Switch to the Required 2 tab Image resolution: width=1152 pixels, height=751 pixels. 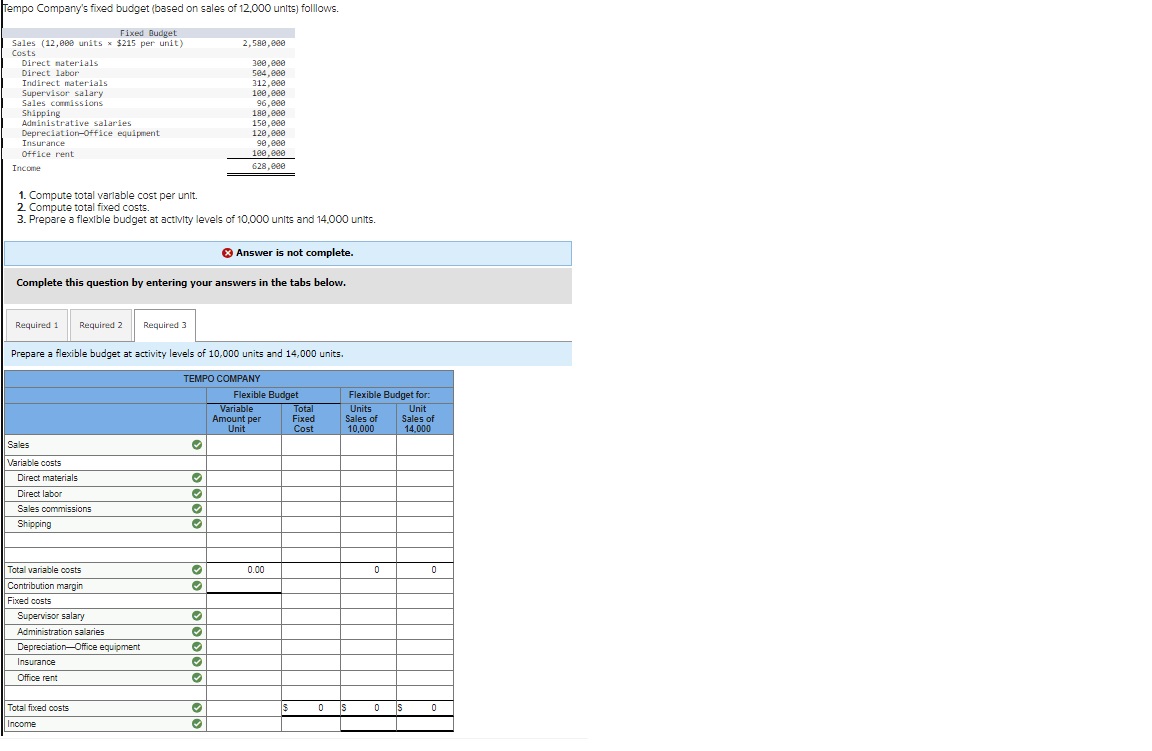tap(100, 325)
